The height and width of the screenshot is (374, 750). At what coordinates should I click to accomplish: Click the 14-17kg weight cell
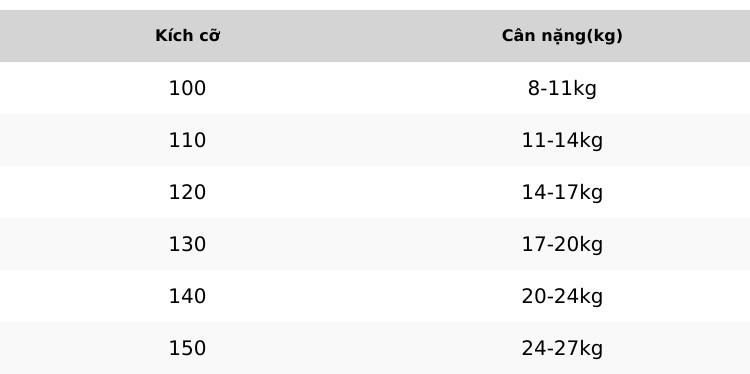(x=562, y=192)
